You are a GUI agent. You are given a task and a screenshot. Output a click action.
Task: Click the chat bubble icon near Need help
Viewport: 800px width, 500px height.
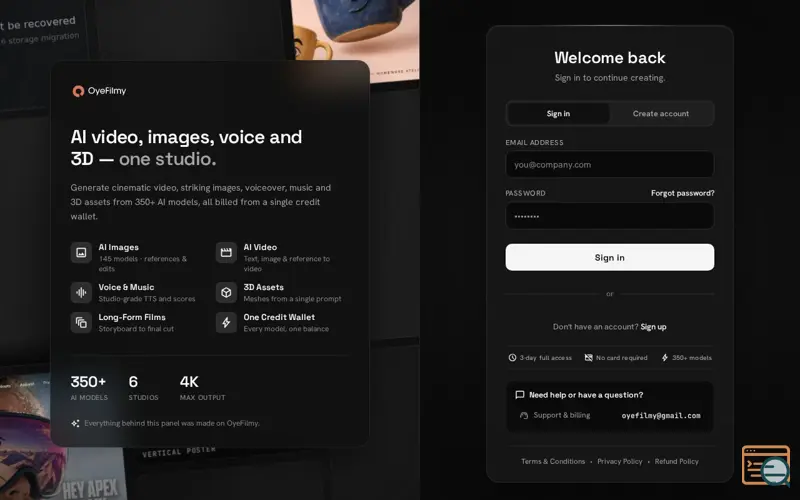coord(519,395)
